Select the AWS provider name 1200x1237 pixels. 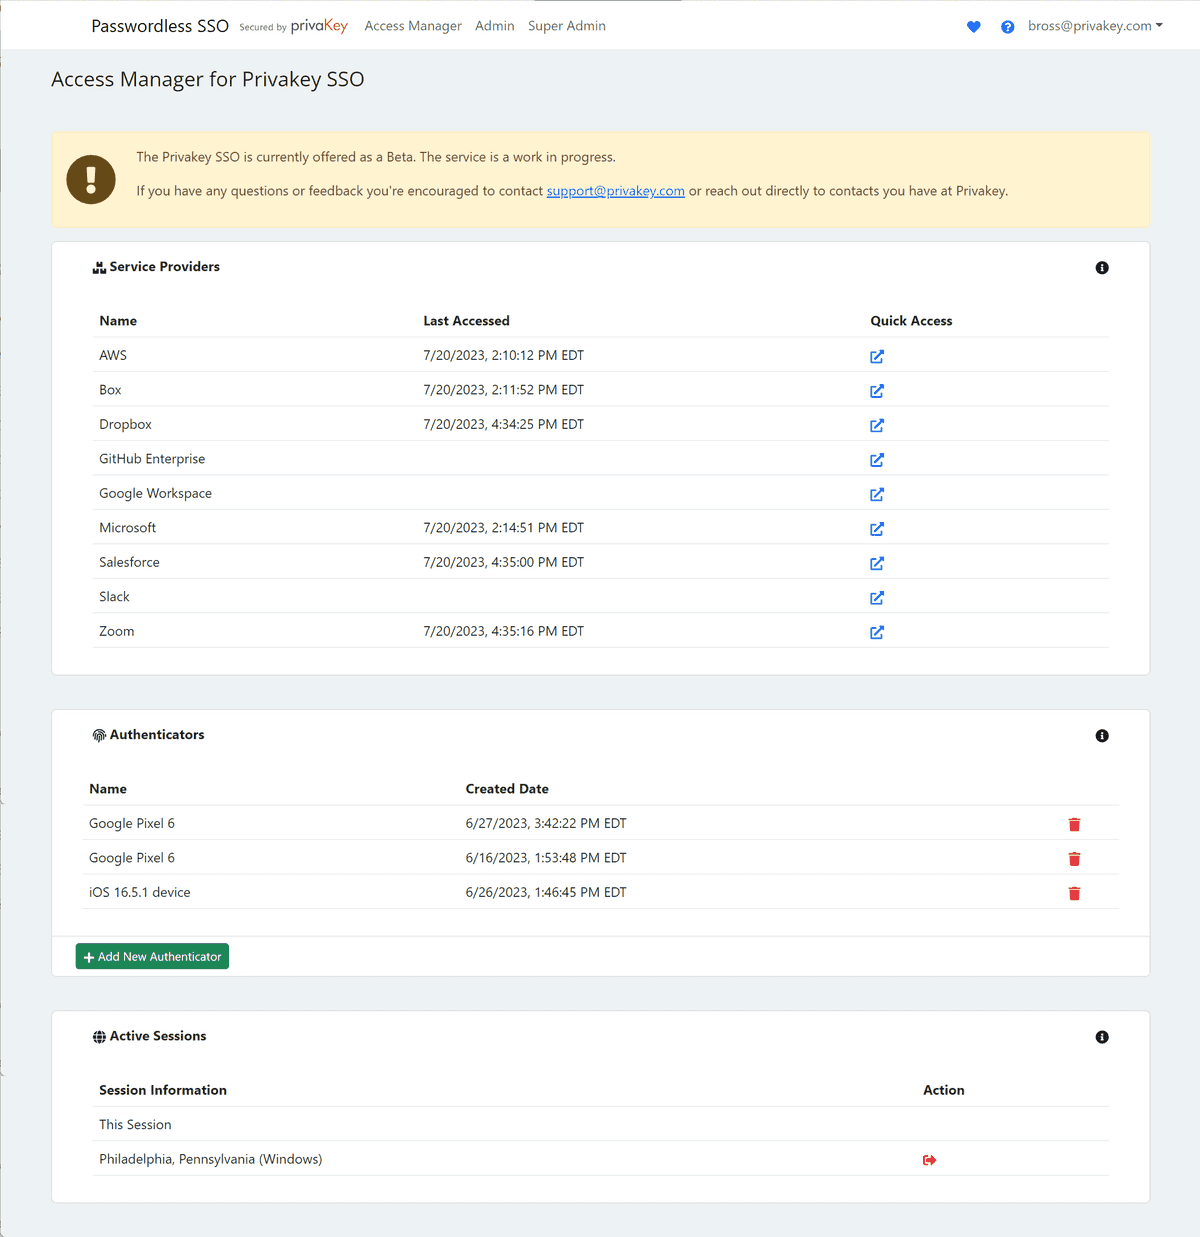pyautogui.click(x=113, y=355)
